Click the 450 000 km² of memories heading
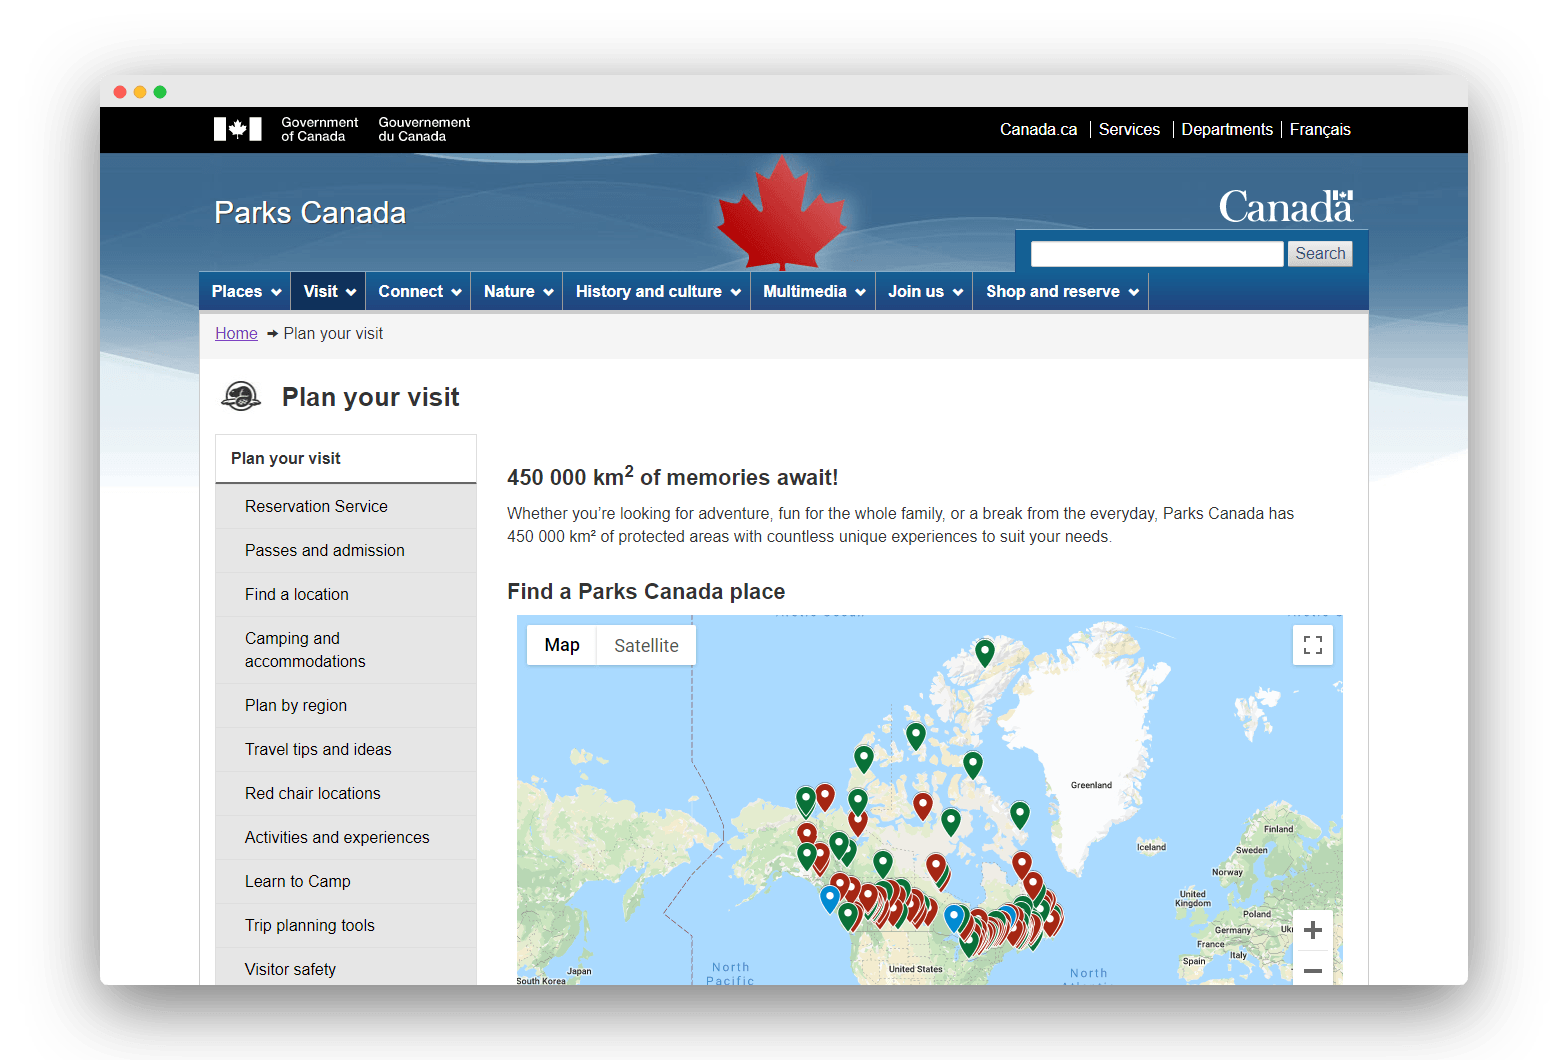The width and height of the screenshot is (1568, 1060). pos(673,476)
